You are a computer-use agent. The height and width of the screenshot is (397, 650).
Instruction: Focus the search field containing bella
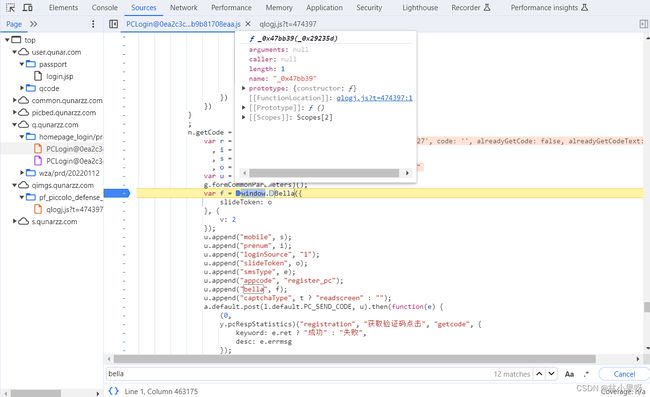coord(298,374)
